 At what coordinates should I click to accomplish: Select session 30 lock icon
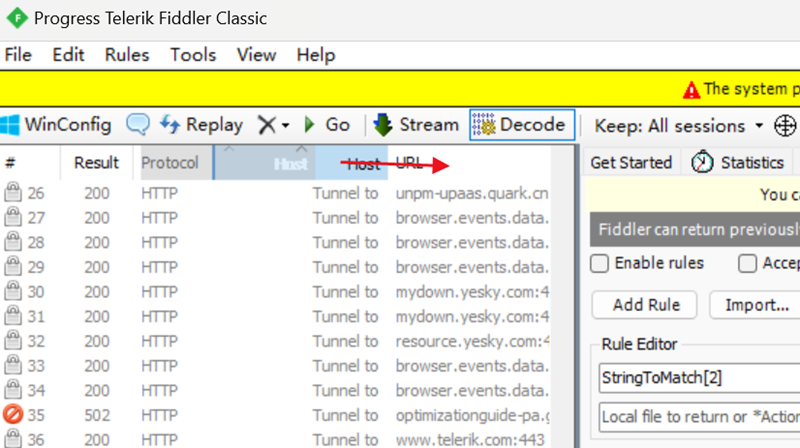[x=13, y=291]
